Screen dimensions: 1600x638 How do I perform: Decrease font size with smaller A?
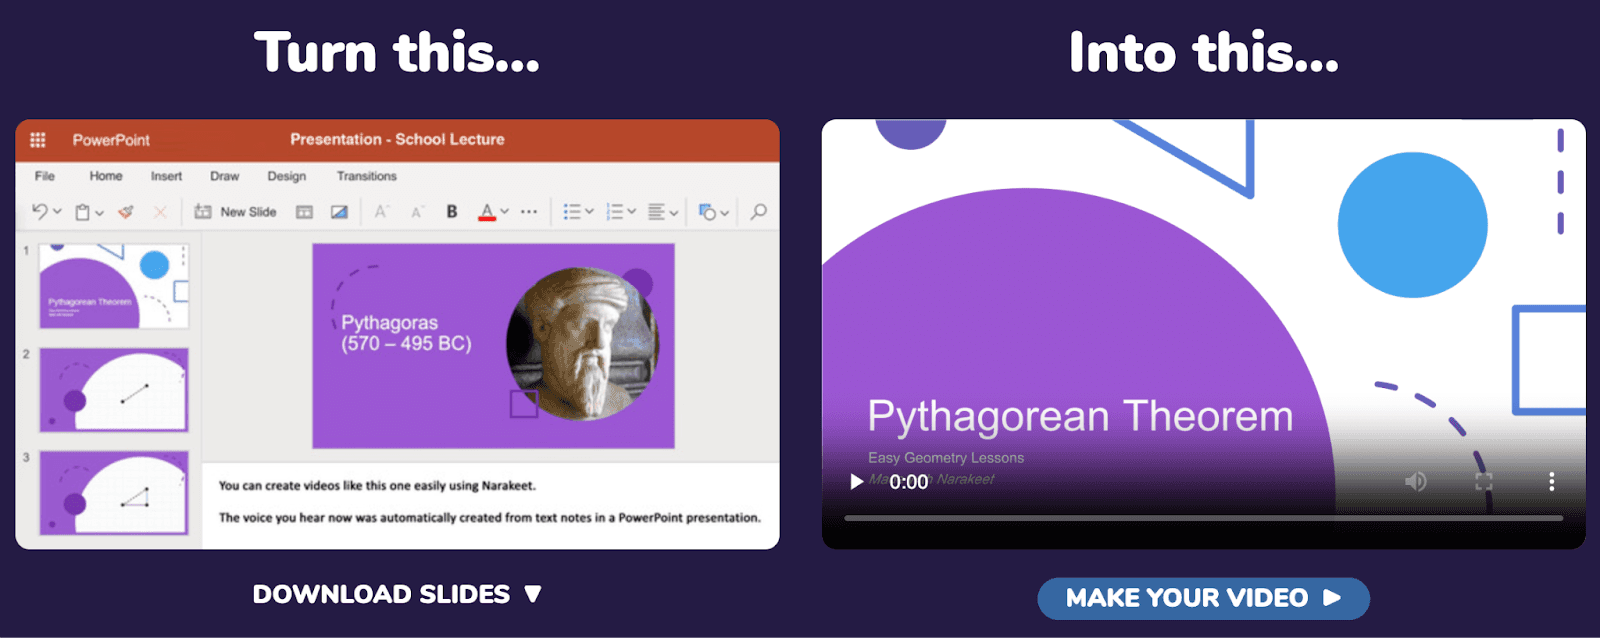417,212
